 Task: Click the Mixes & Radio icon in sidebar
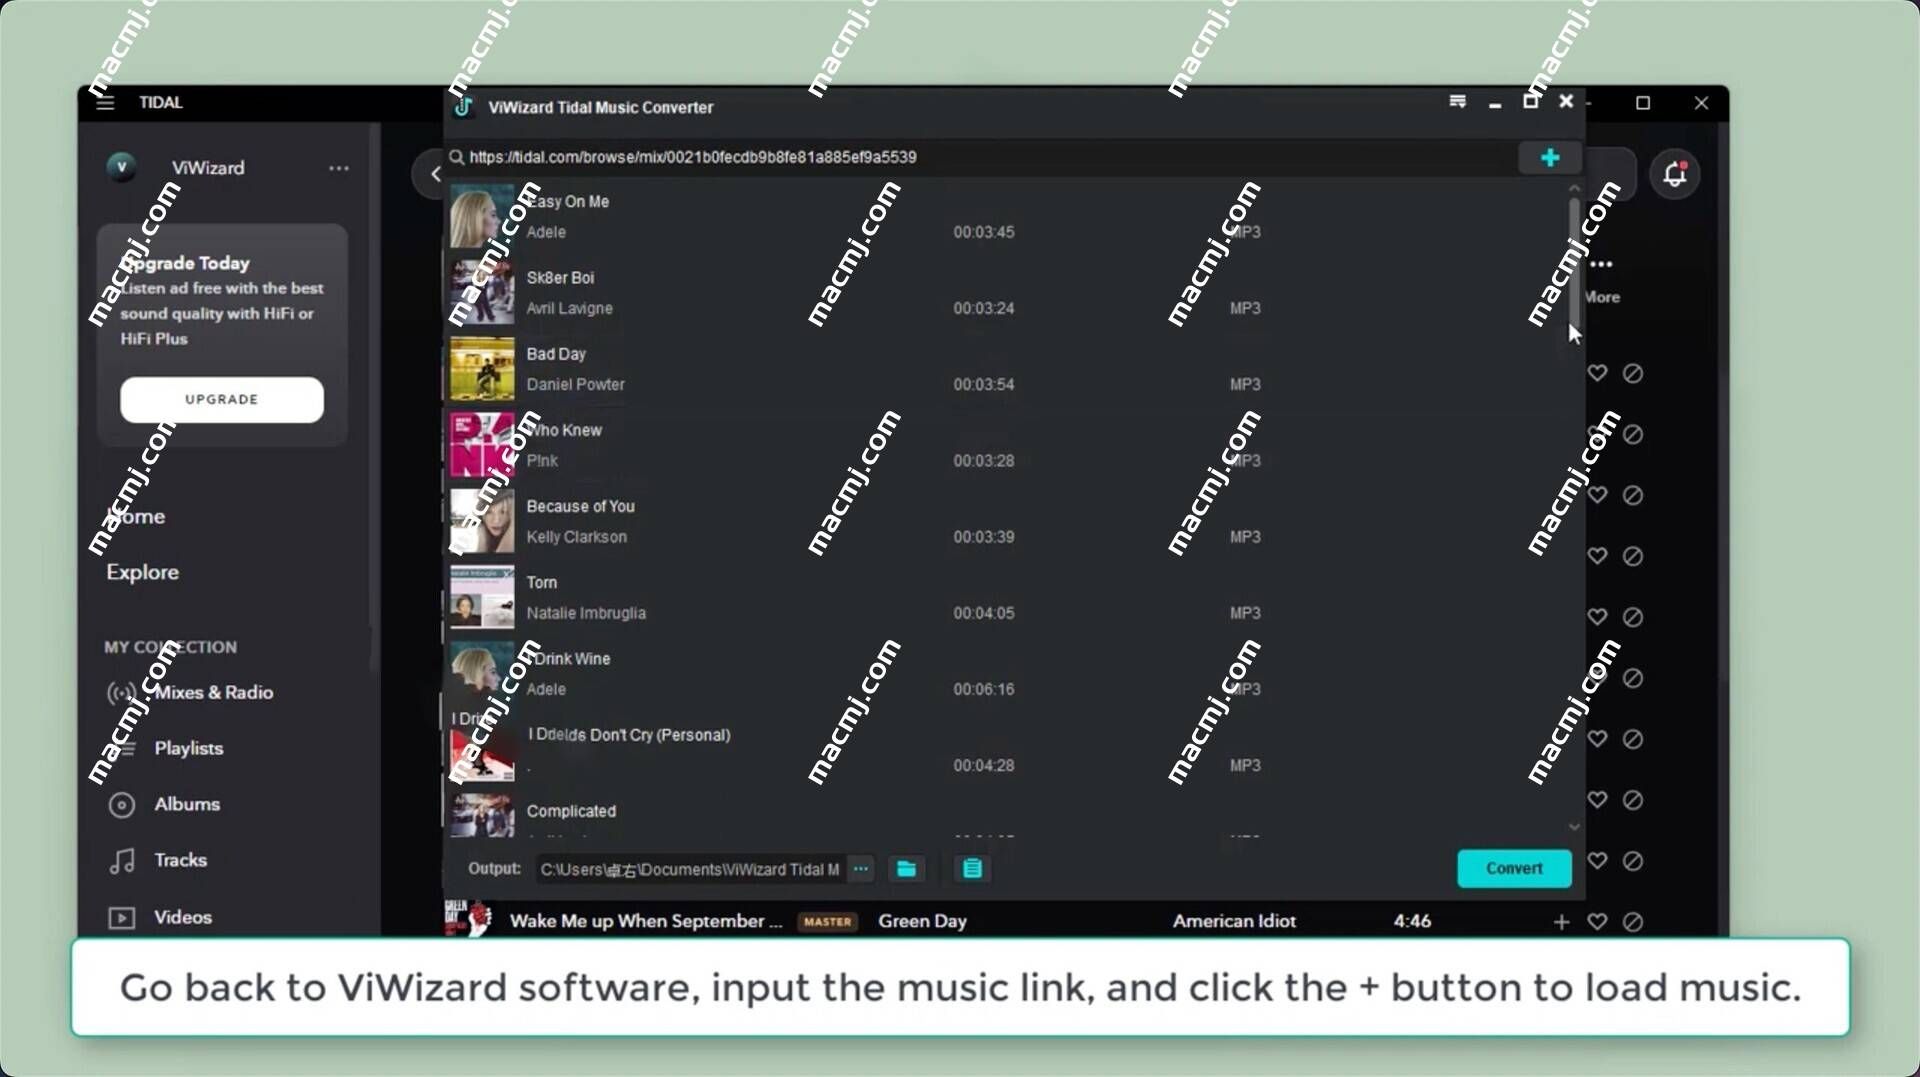coord(121,693)
